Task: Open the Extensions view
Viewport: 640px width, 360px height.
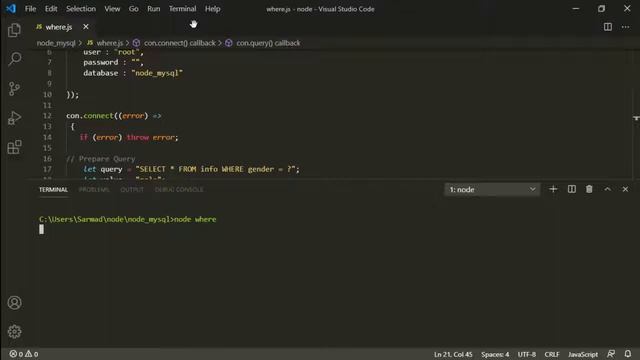Action: pos(14,147)
